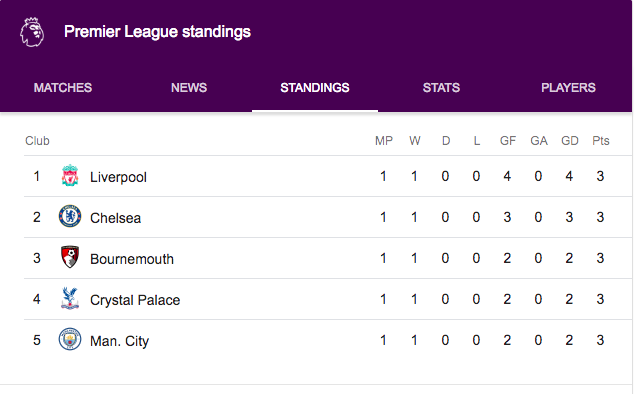Select Bournemouth team name
This screenshot has width=635, height=394.
132,259
